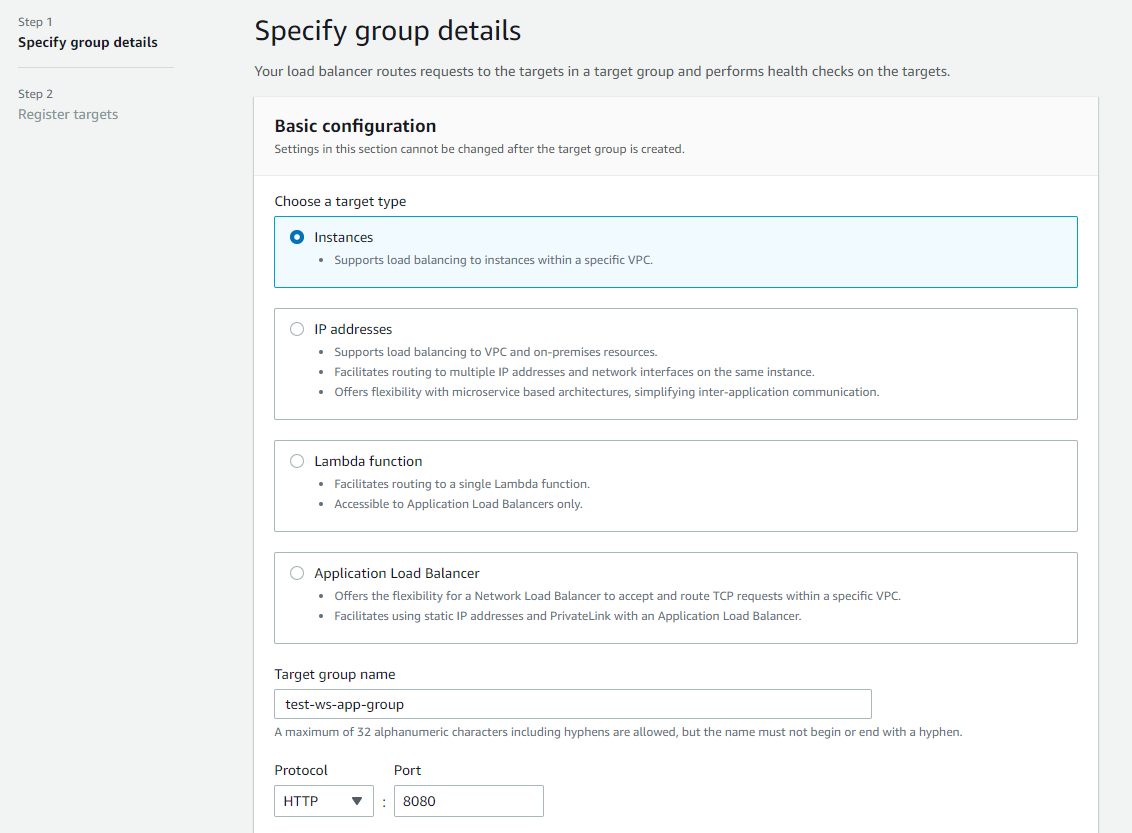
Task: Click the Port field label
Action: tap(407, 770)
